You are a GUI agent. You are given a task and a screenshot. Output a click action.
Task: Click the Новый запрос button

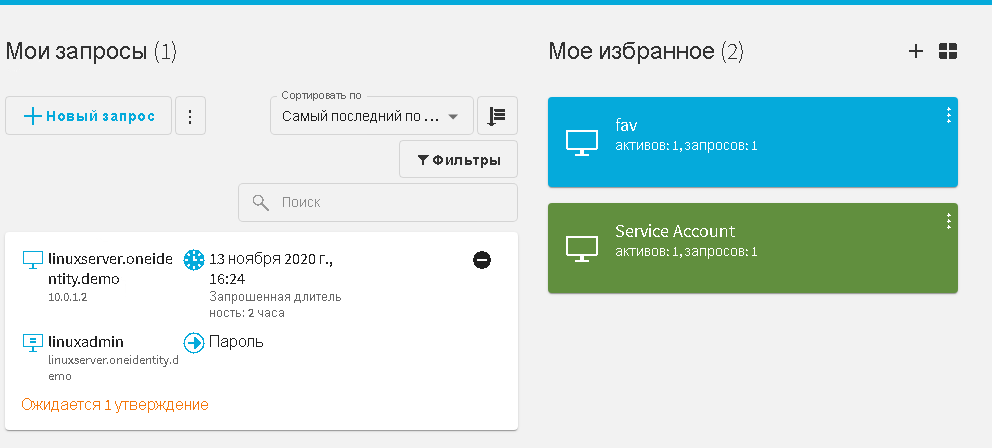[x=88, y=116]
